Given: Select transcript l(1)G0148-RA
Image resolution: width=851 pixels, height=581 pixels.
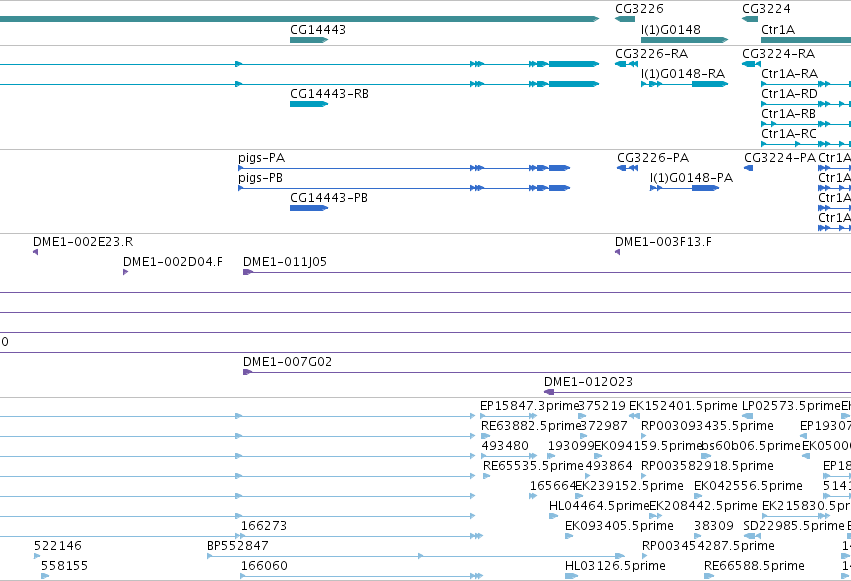Looking at the screenshot, I should (x=684, y=84).
